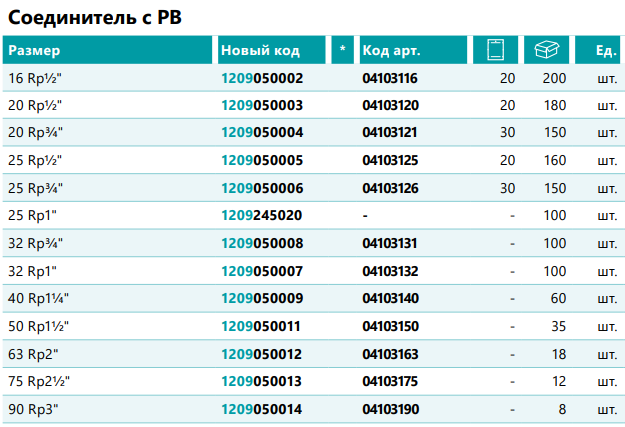The width and height of the screenshot is (625, 427).
Task: Click size cell '16 Rp½"'
Action: 35,78
